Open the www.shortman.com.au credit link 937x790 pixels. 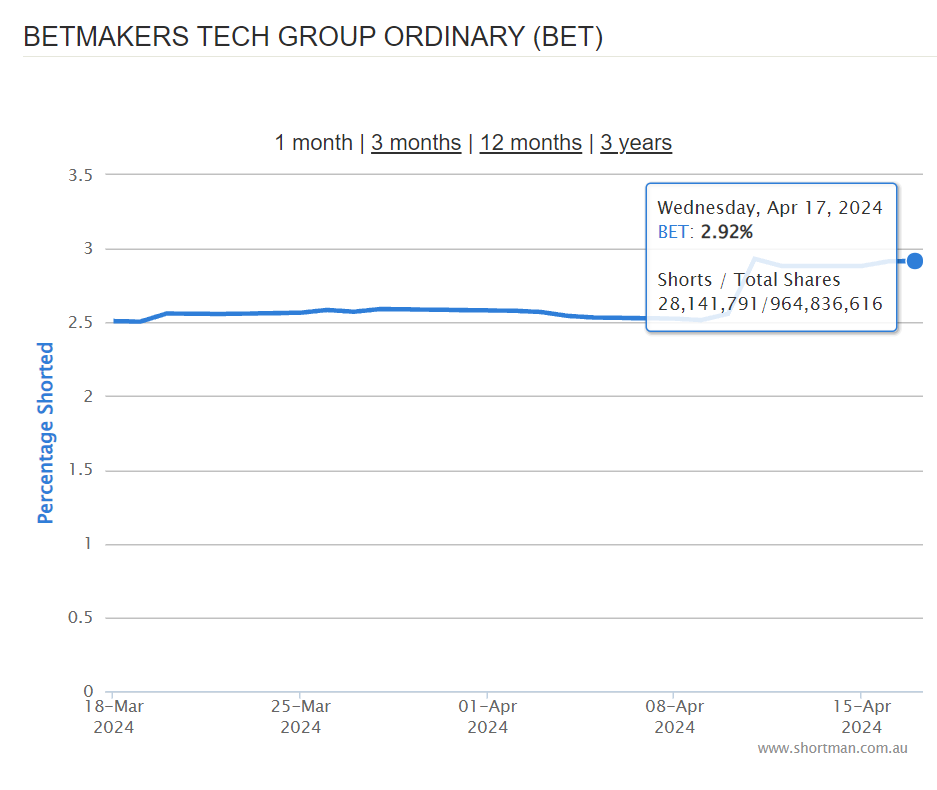832,748
